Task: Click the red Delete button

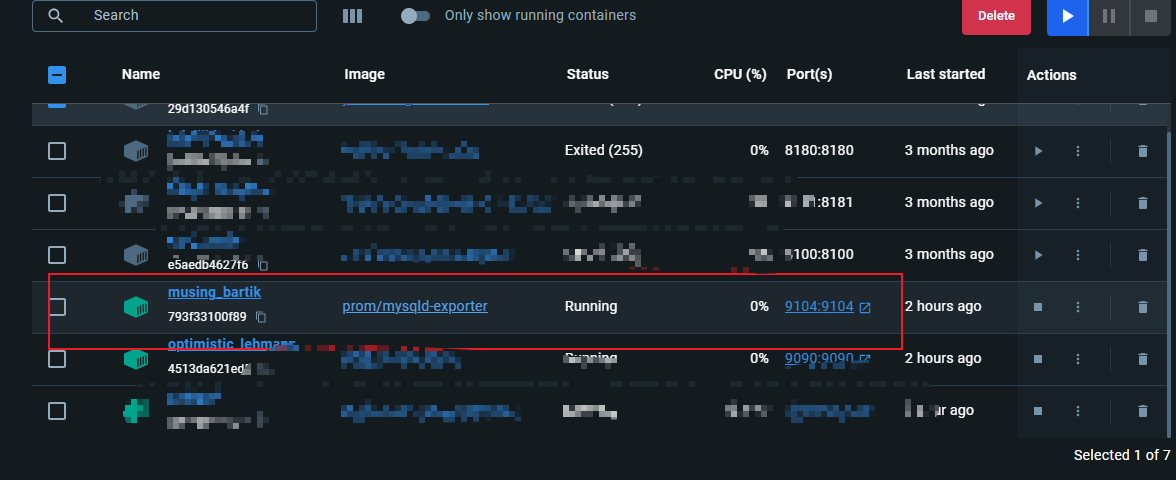Action: click(x=997, y=16)
